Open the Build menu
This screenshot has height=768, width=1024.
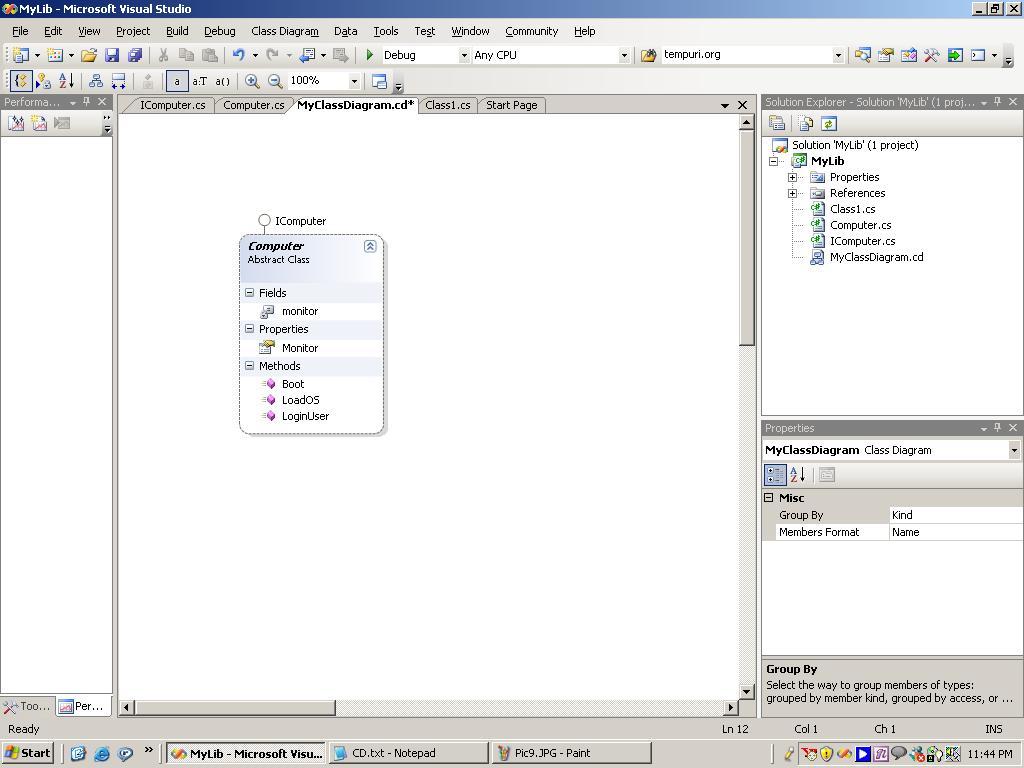[x=177, y=31]
